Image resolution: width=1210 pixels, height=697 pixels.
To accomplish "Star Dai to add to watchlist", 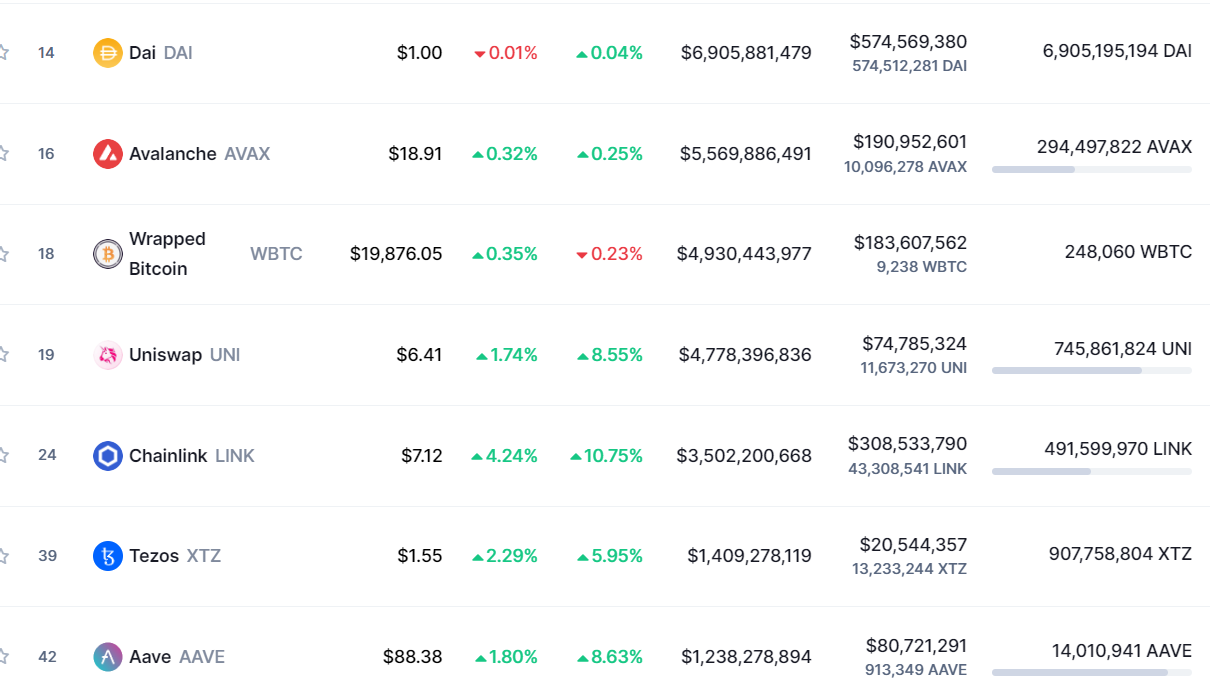I will tap(3, 52).
